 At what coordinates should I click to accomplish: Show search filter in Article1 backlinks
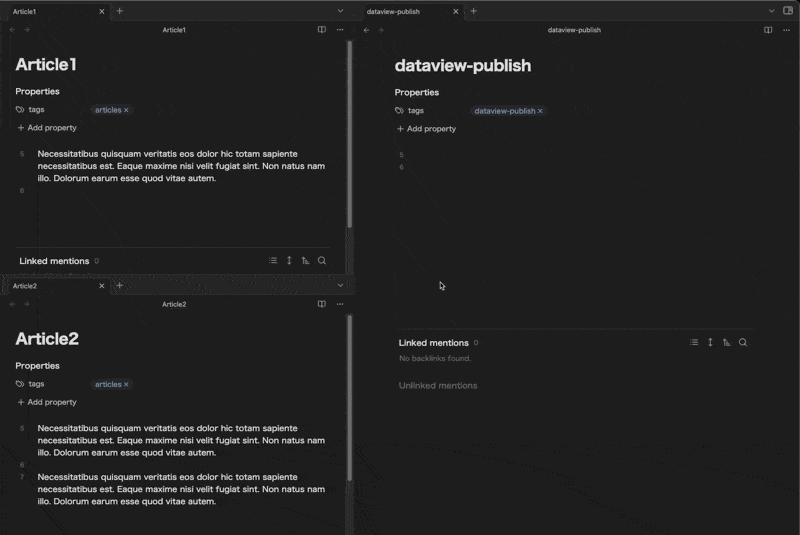322,261
